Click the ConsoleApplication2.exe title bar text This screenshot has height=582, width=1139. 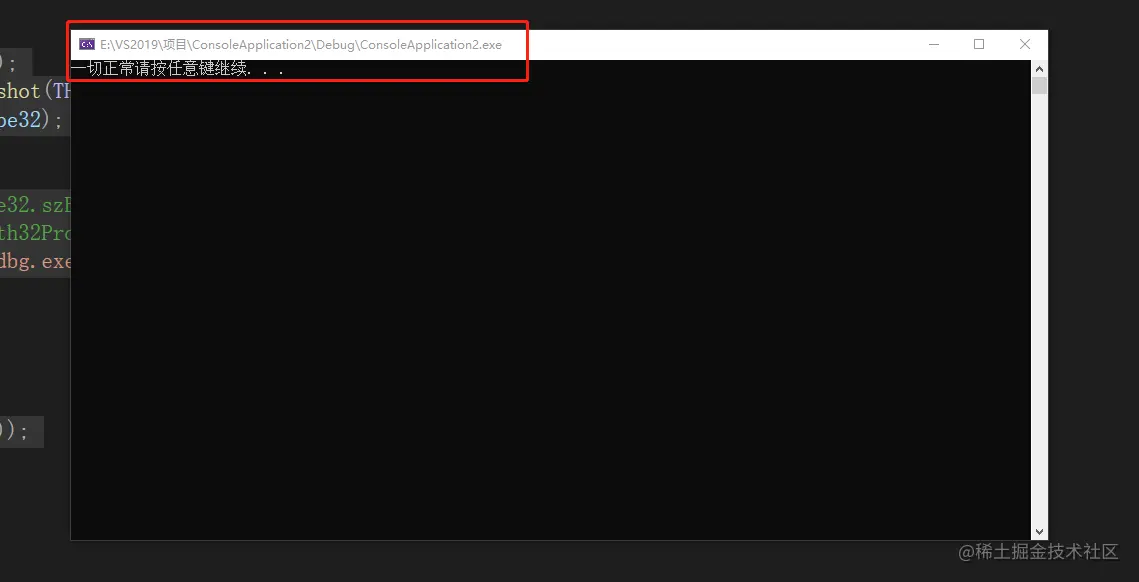tap(301, 44)
